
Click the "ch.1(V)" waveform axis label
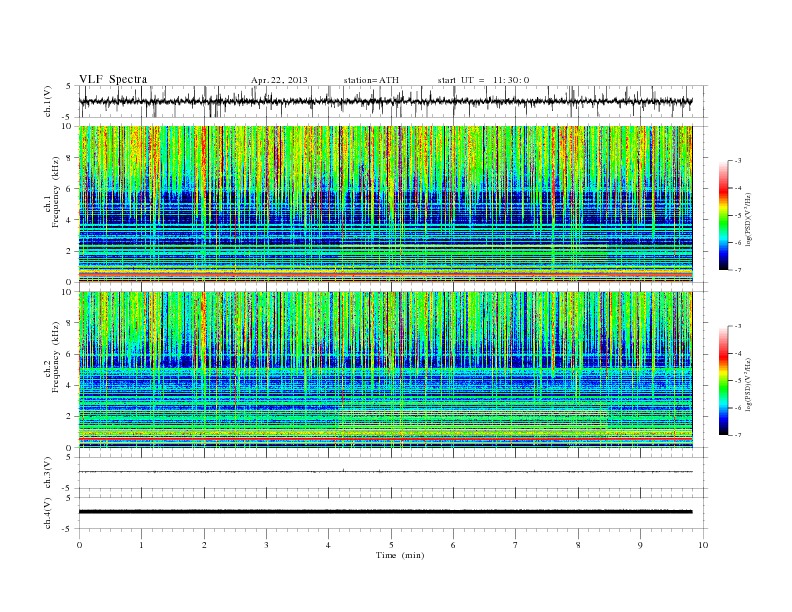tap(48, 101)
